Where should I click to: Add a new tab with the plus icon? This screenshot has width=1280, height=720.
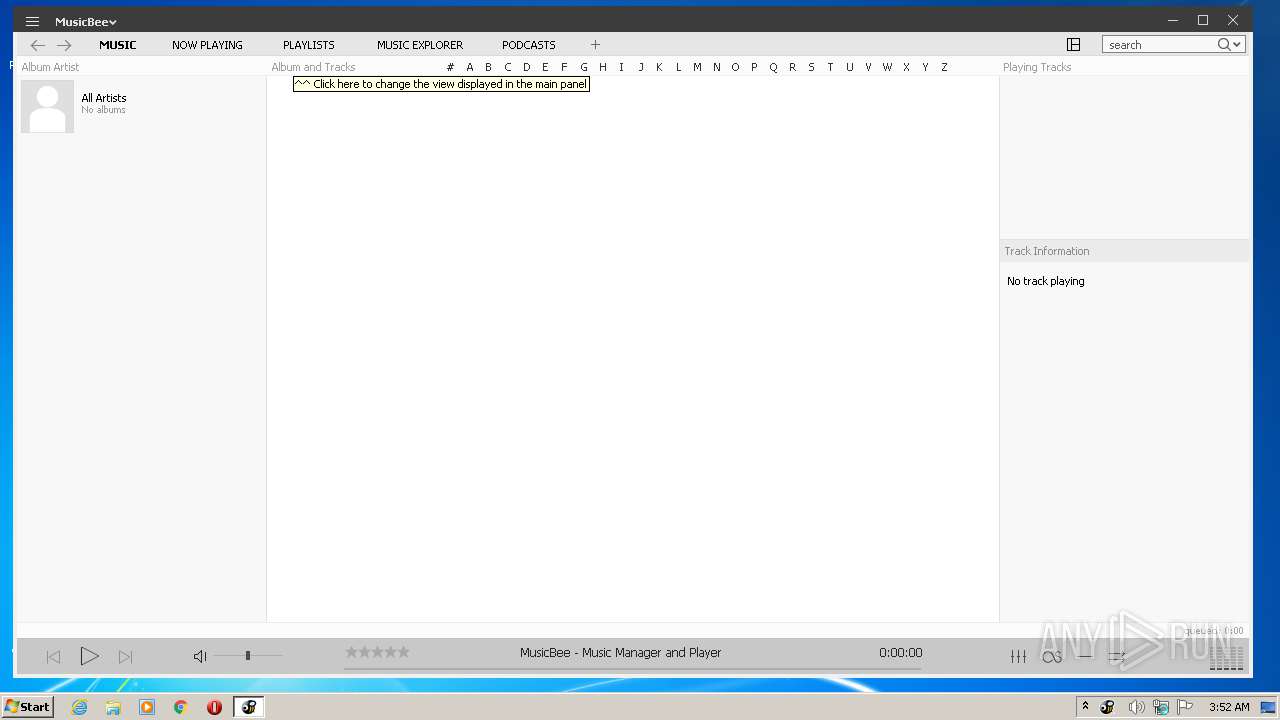(x=595, y=45)
